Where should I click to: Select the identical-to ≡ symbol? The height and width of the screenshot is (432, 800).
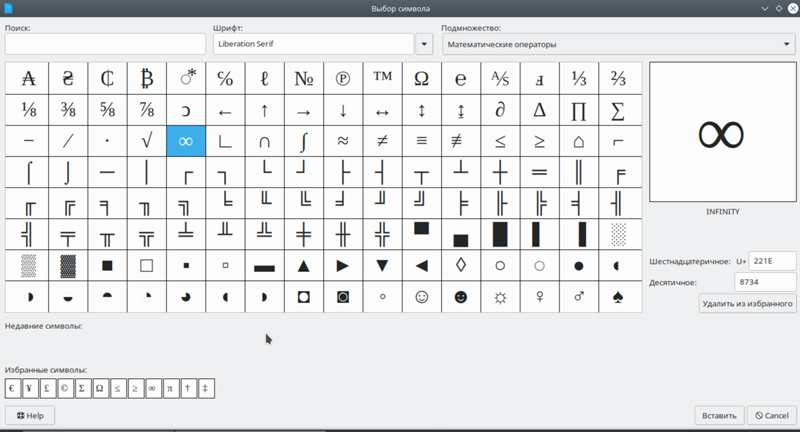[x=421, y=141]
